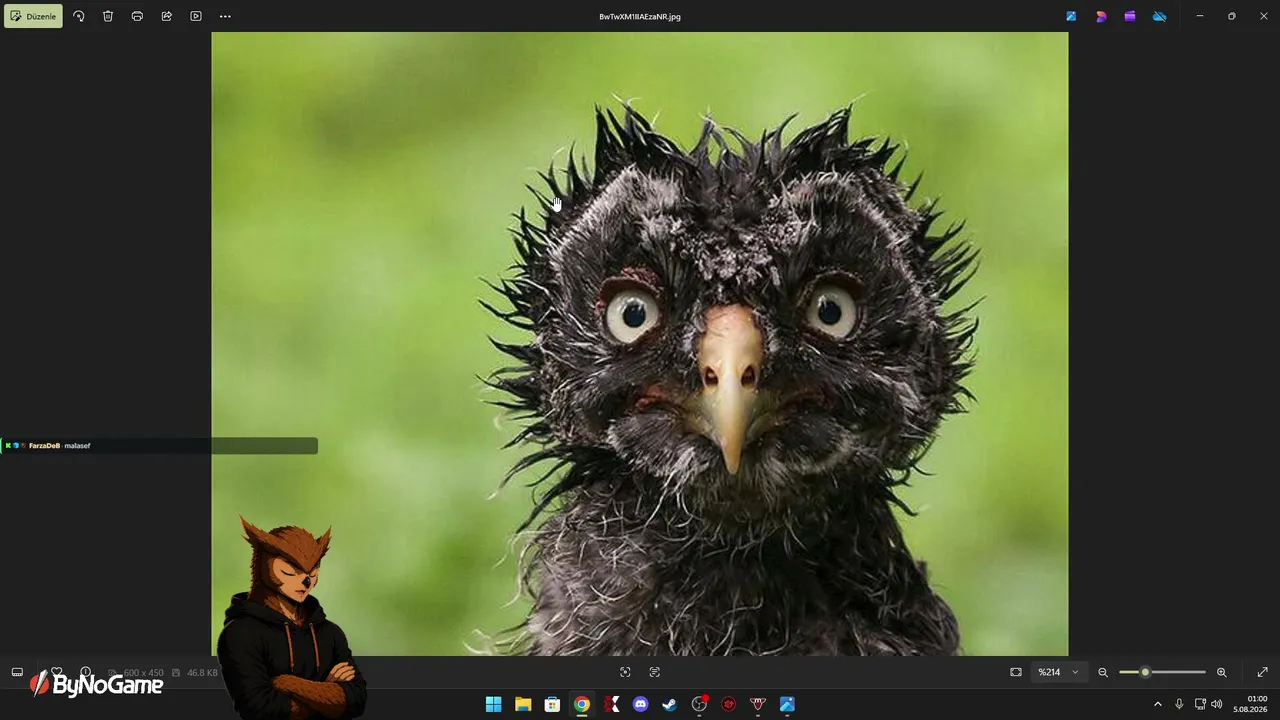Viewport: 1280px width, 720px height.
Task: Open Steam from the taskbar
Action: (670, 704)
